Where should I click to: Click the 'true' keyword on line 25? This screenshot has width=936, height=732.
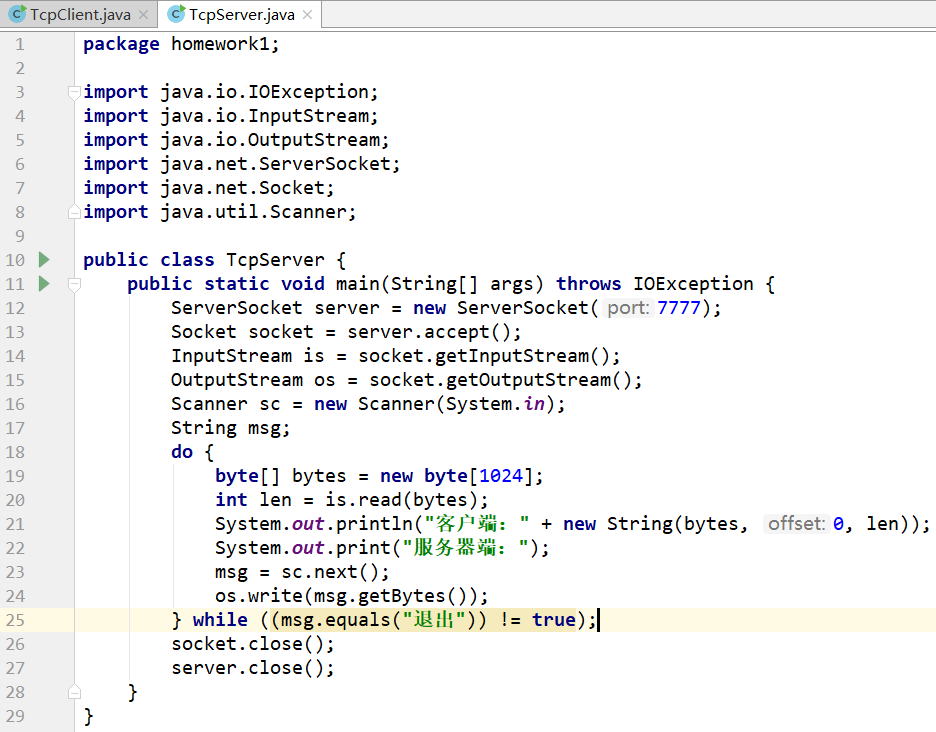click(x=554, y=620)
